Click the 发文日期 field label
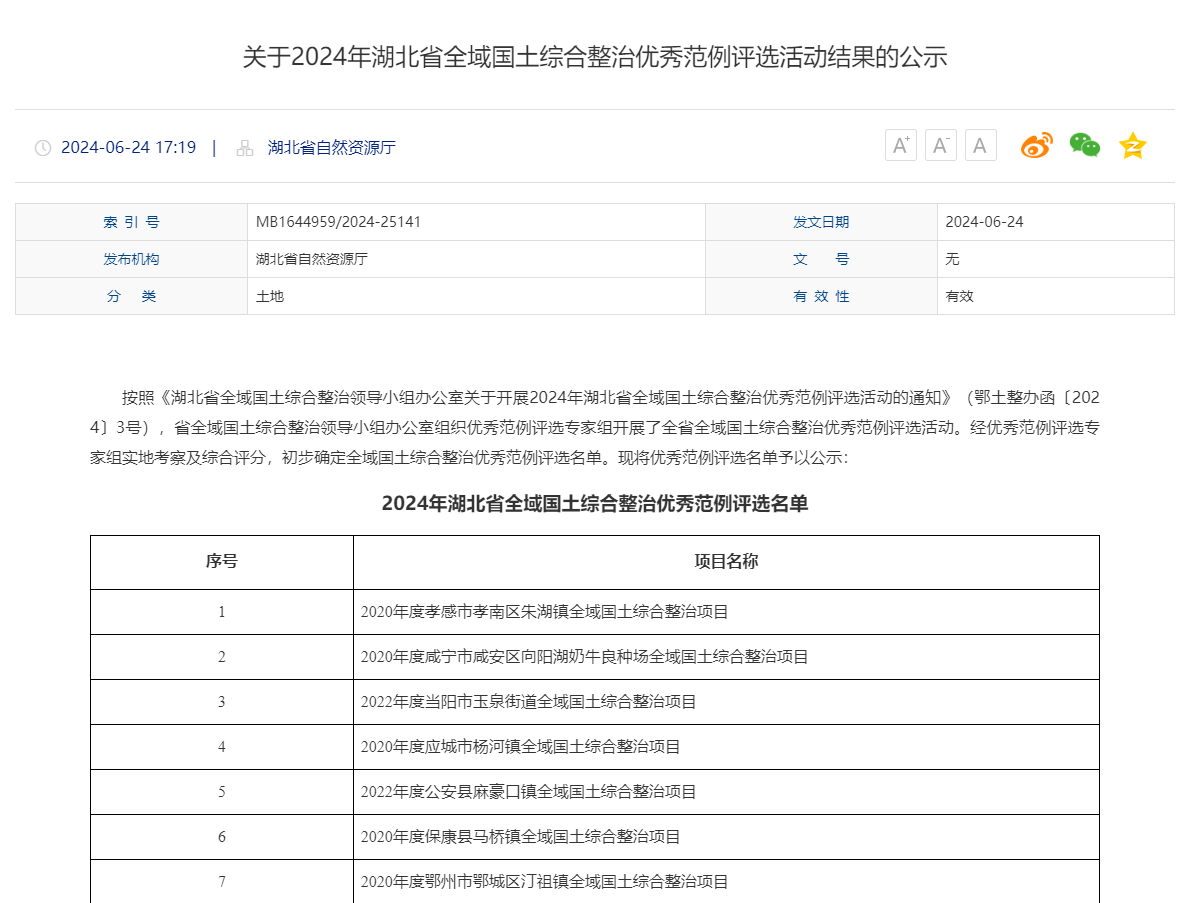The width and height of the screenshot is (1188, 903). pyautogui.click(x=821, y=222)
